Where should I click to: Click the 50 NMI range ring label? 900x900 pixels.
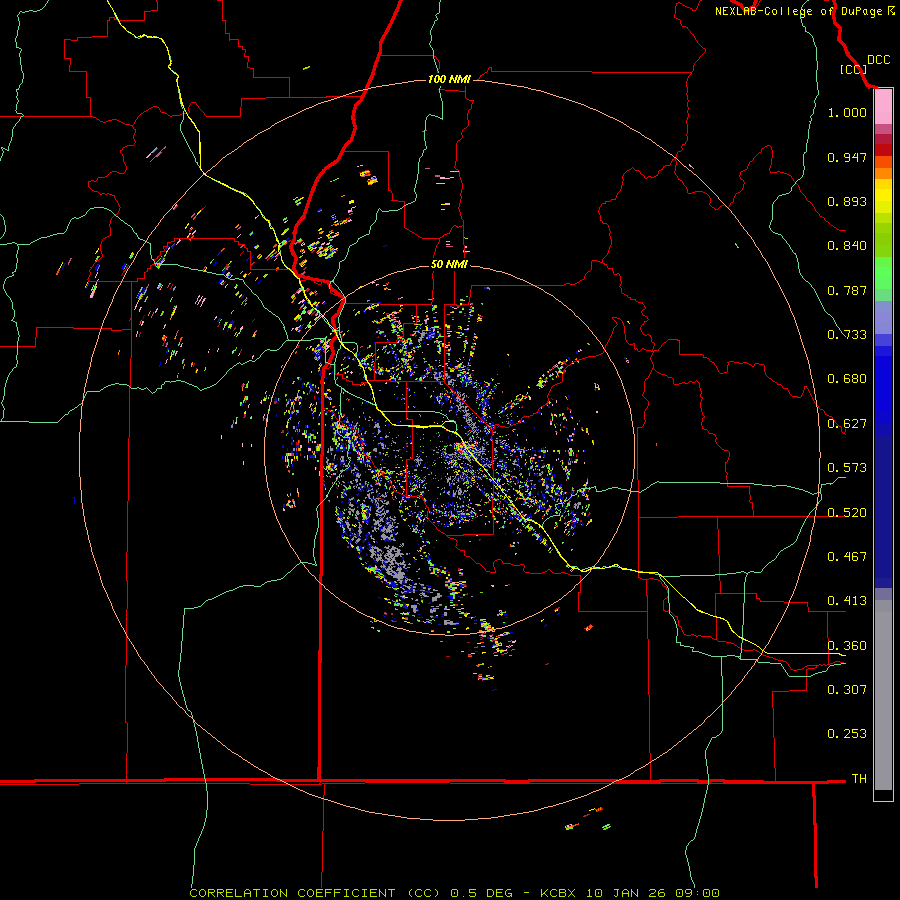coord(449,264)
